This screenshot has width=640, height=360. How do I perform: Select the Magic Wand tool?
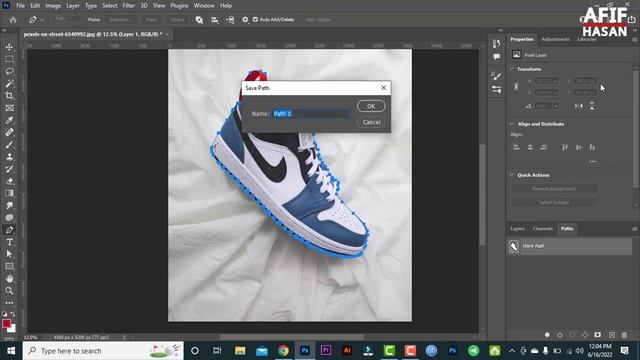9,84
